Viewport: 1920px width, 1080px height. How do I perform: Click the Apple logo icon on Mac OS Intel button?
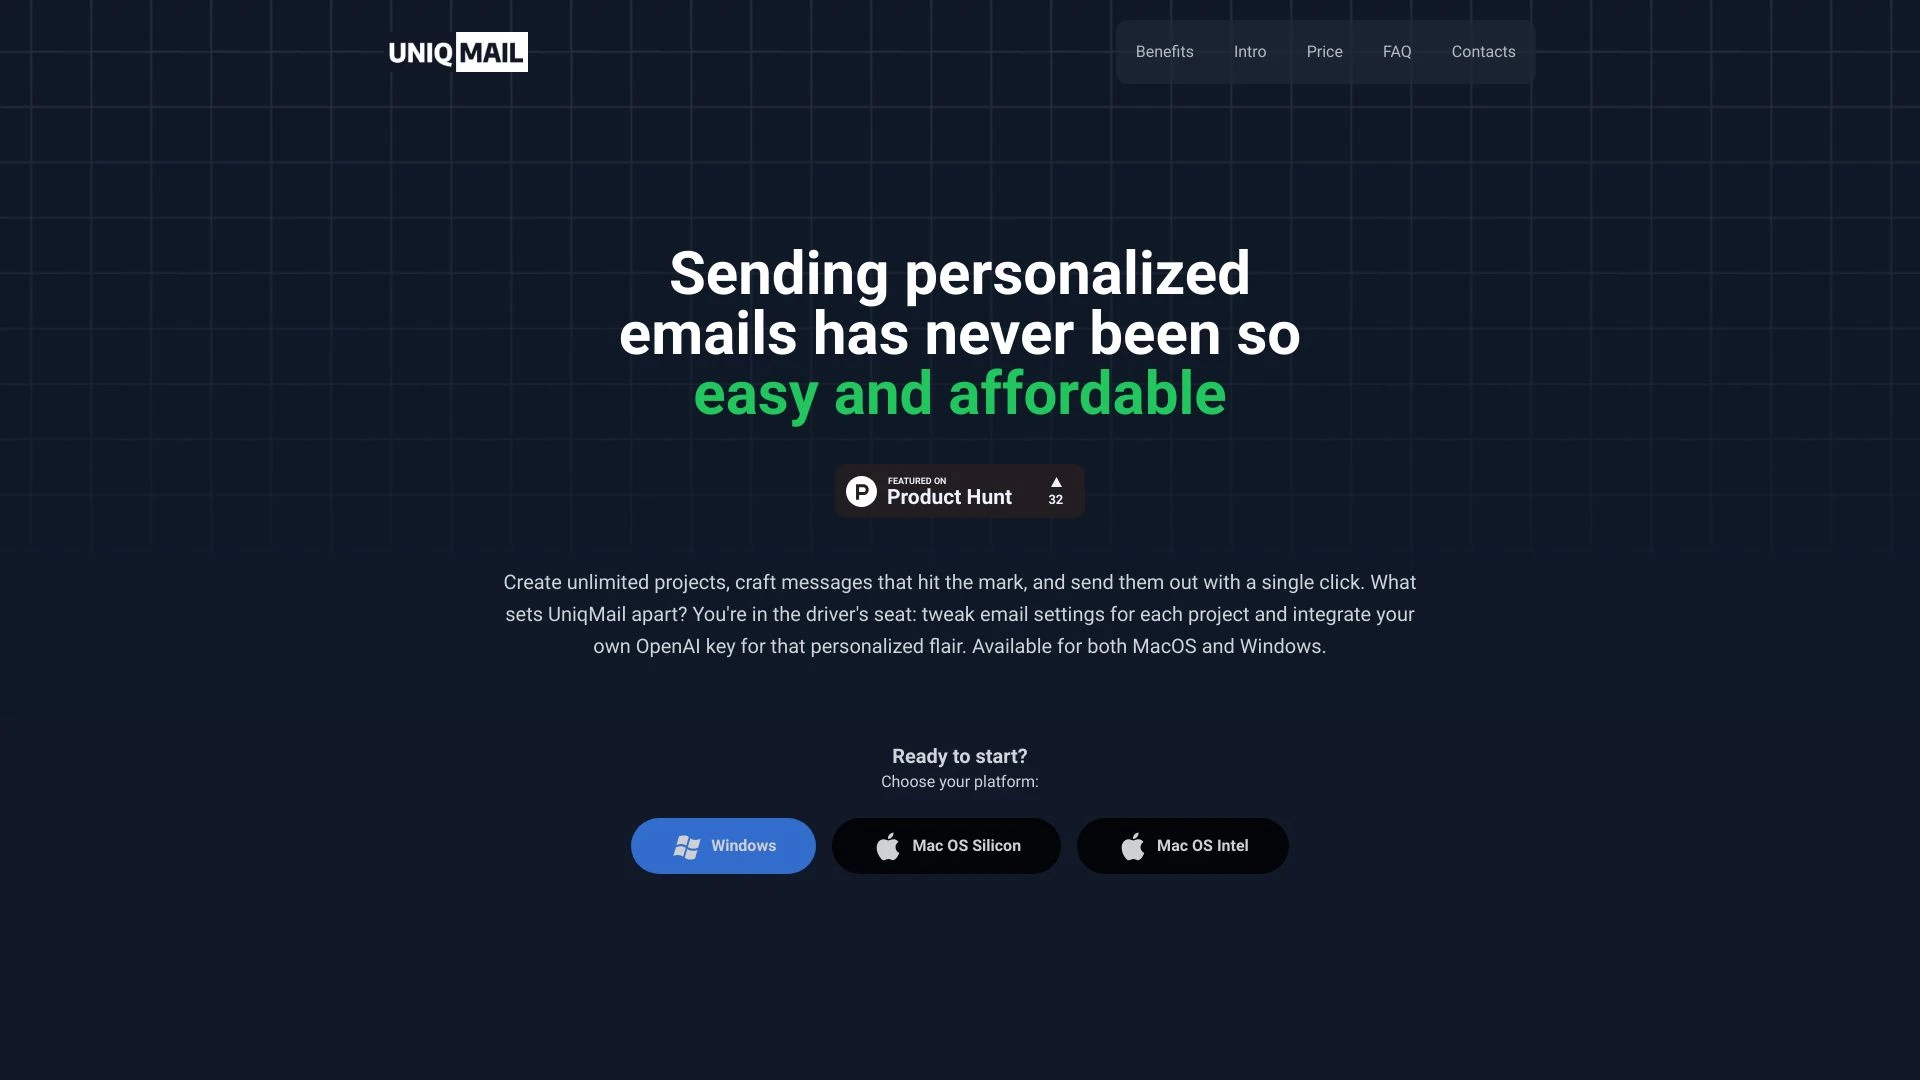coord(1130,845)
